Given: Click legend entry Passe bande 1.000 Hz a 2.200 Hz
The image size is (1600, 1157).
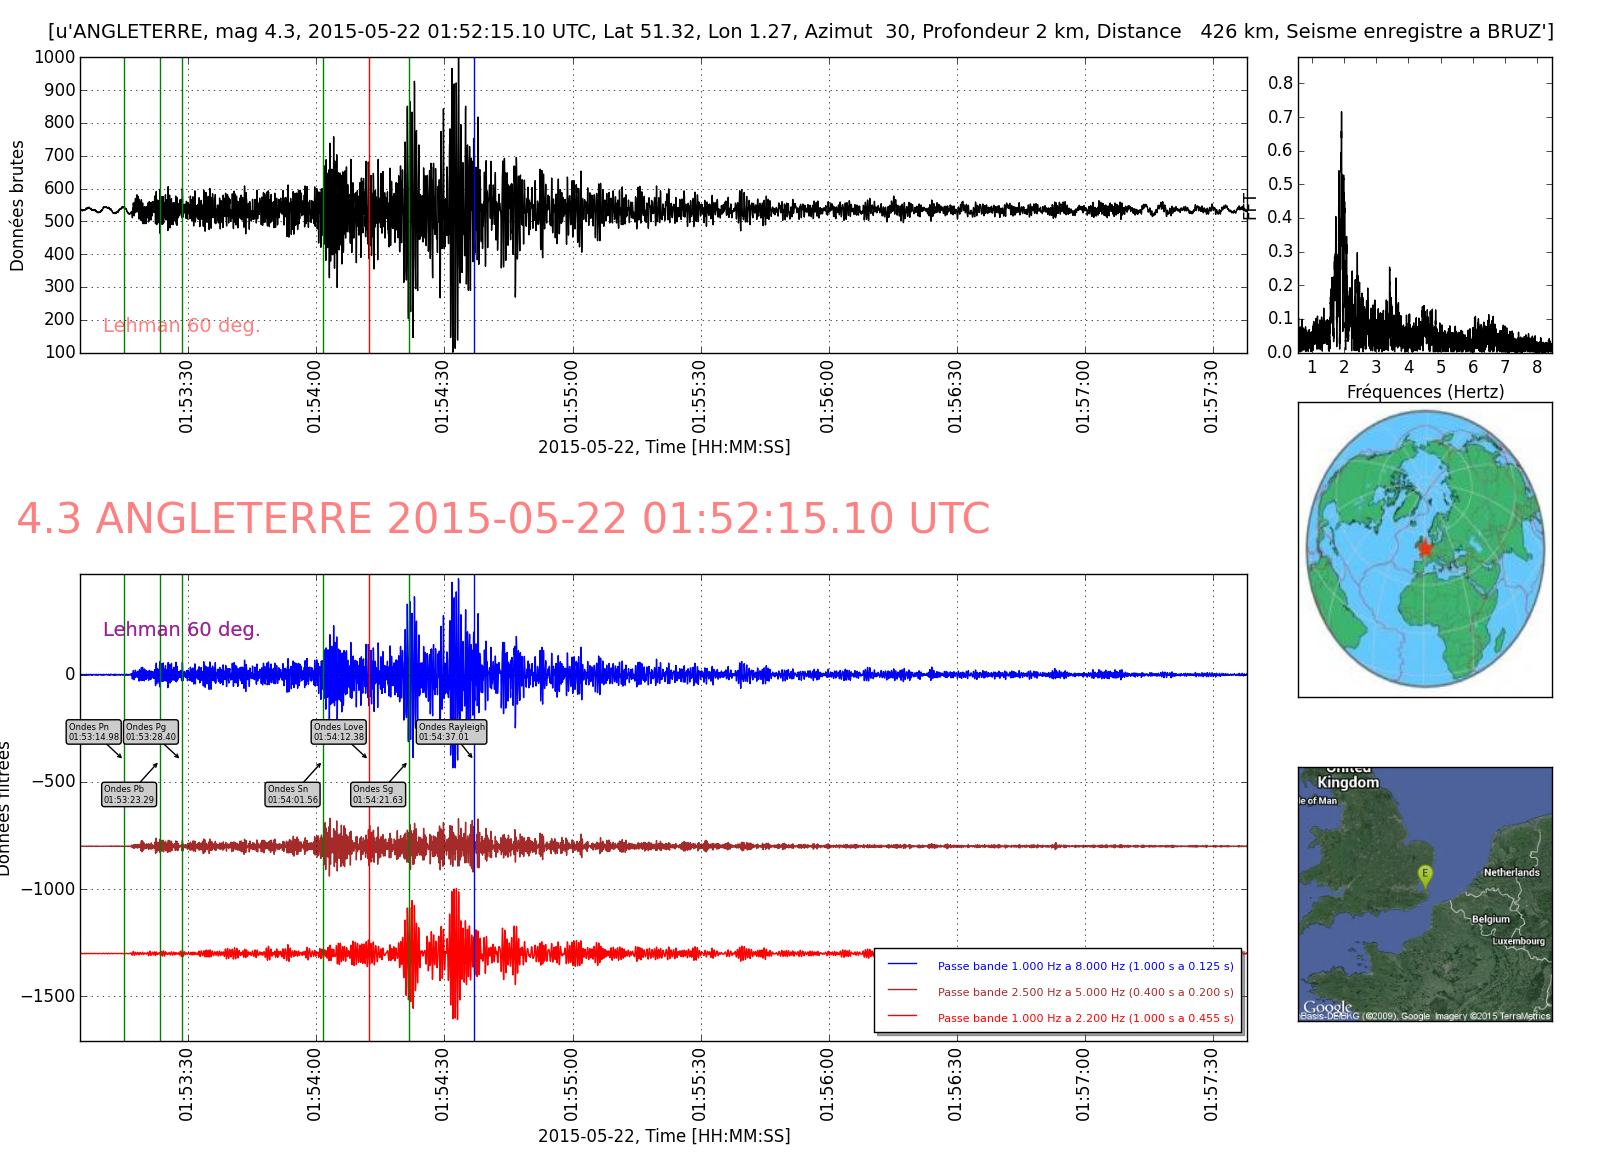Looking at the screenshot, I should [1085, 1018].
